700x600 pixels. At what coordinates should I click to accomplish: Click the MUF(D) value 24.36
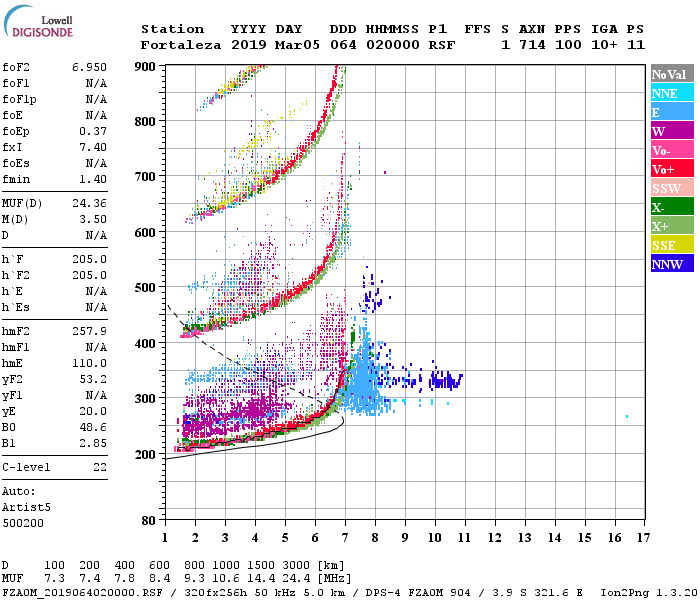tap(89, 204)
